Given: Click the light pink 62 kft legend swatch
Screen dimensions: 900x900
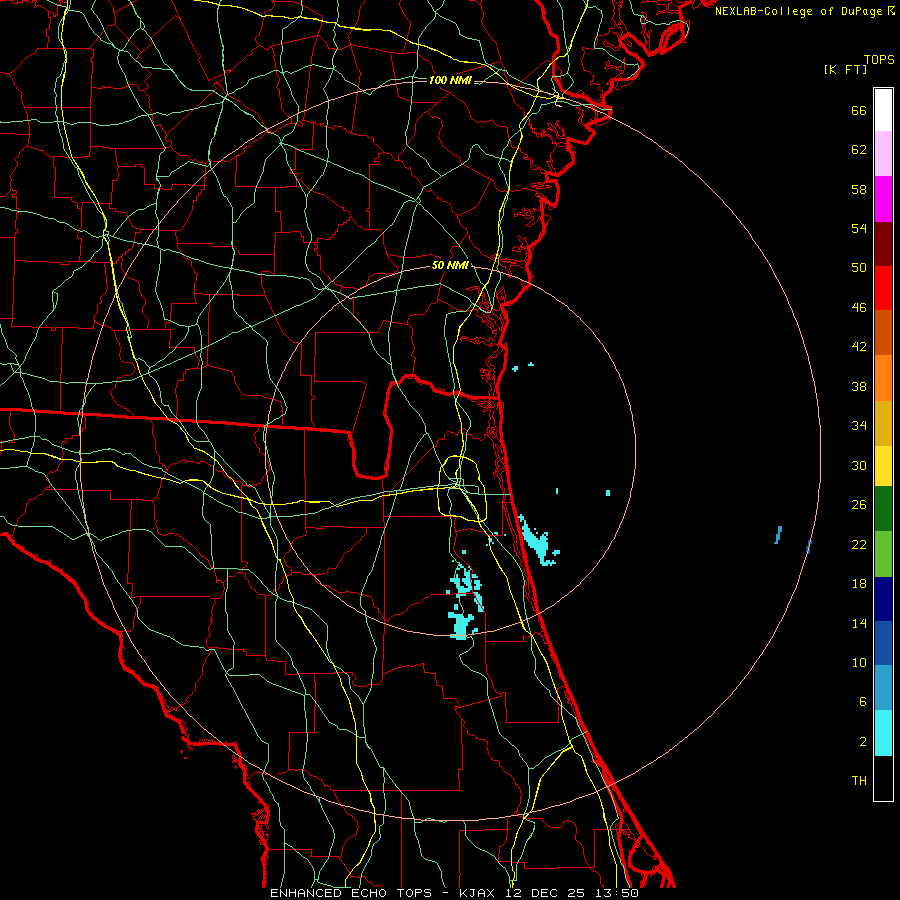Looking at the screenshot, I should [x=883, y=154].
